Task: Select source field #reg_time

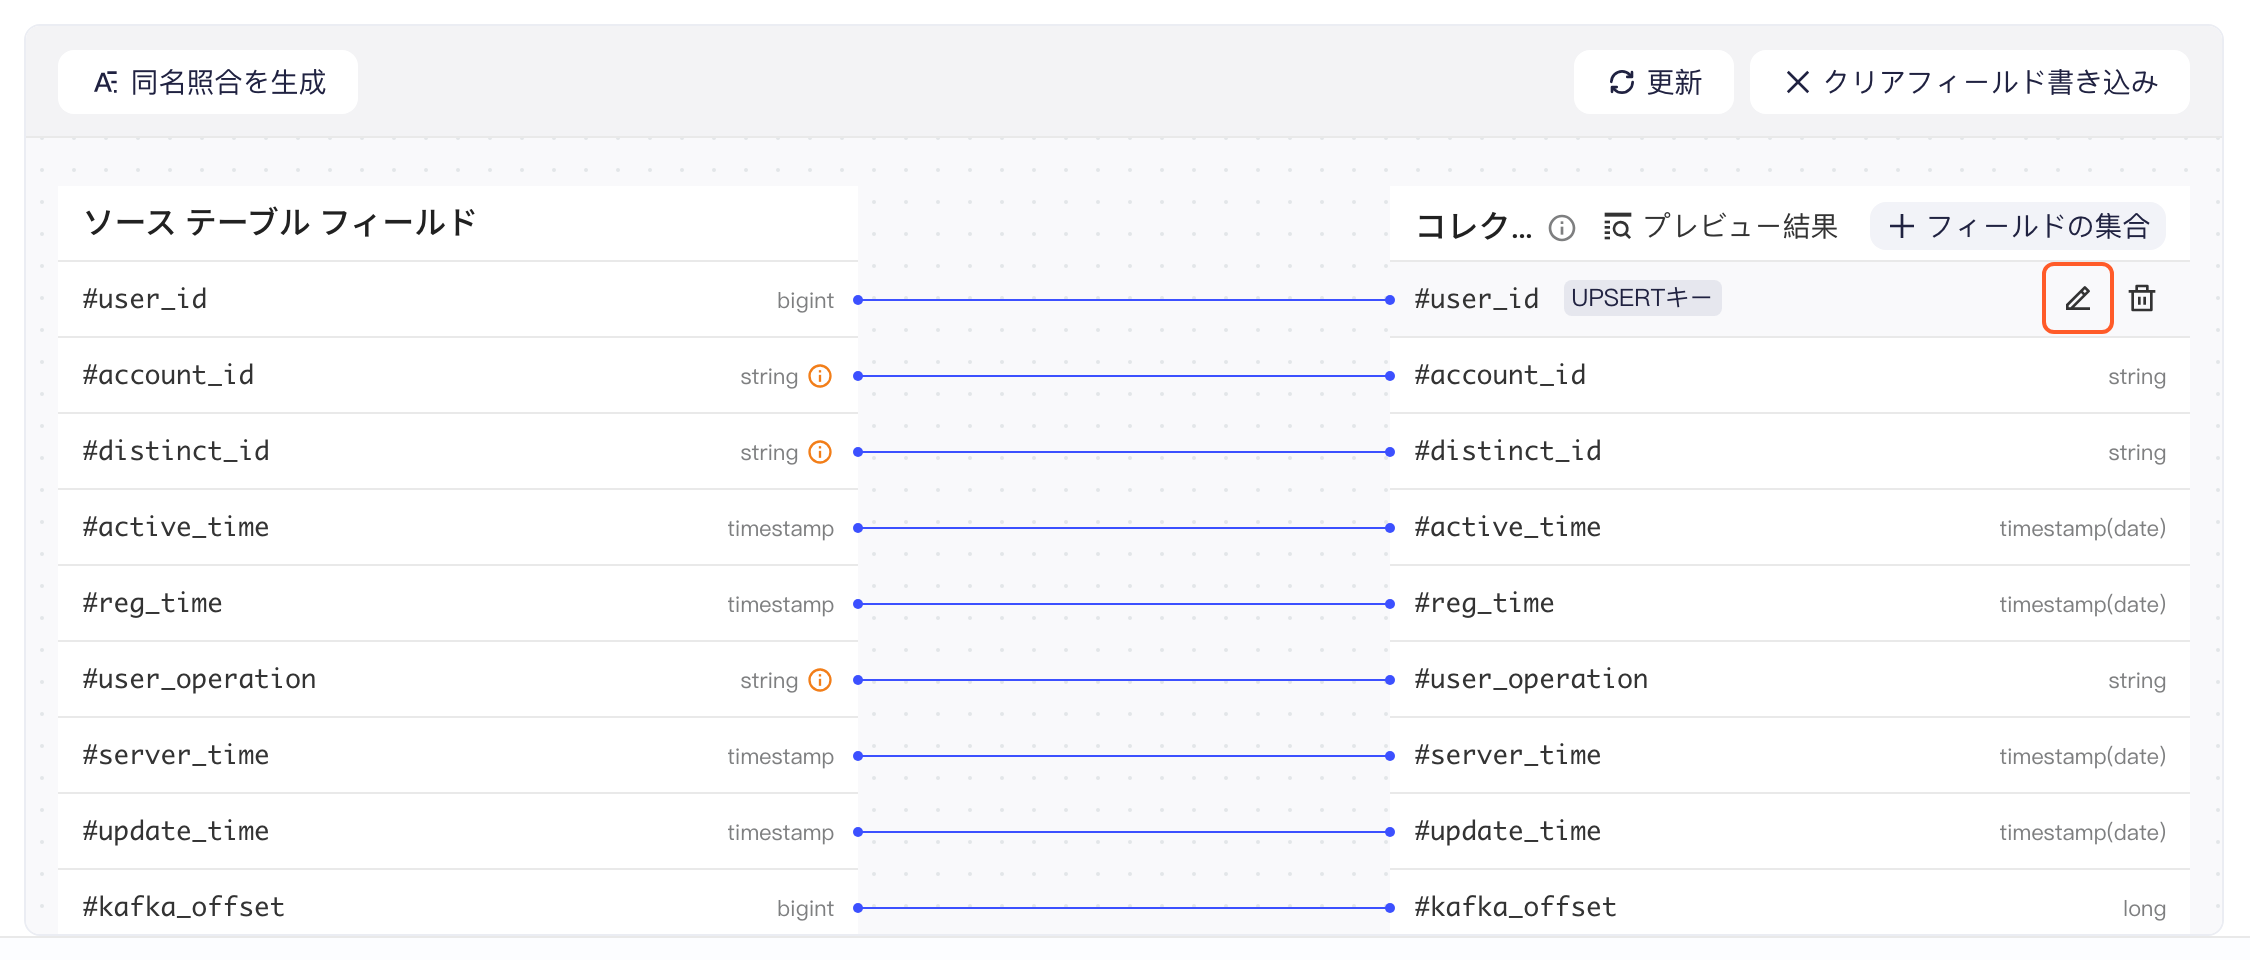Action: (458, 603)
